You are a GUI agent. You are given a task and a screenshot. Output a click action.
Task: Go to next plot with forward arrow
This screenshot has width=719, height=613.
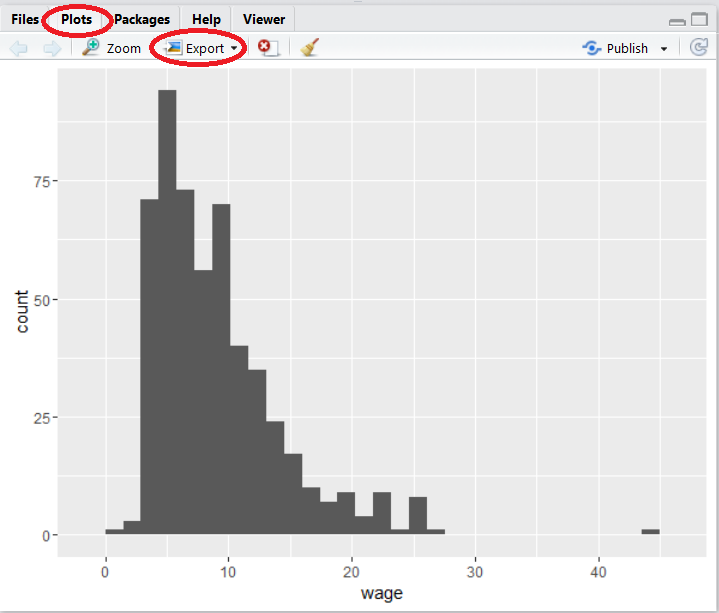click(x=52, y=48)
